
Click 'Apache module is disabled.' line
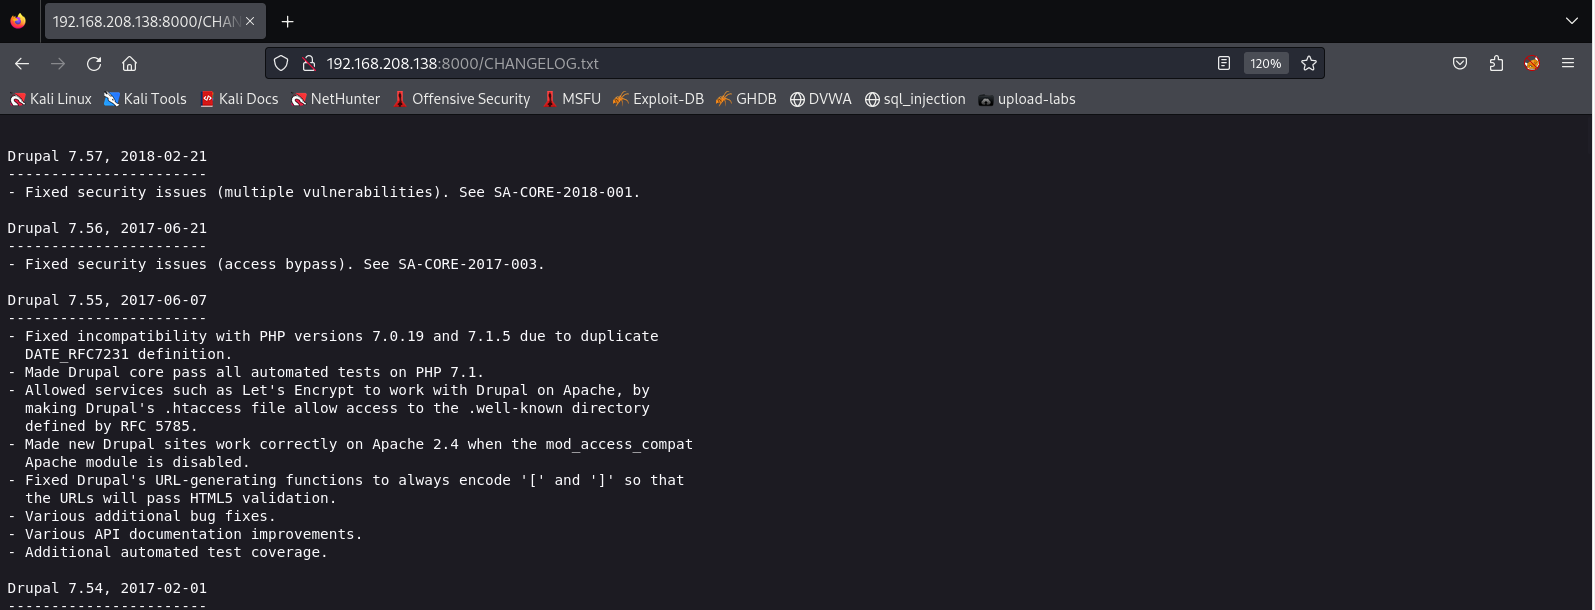(x=137, y=462)
